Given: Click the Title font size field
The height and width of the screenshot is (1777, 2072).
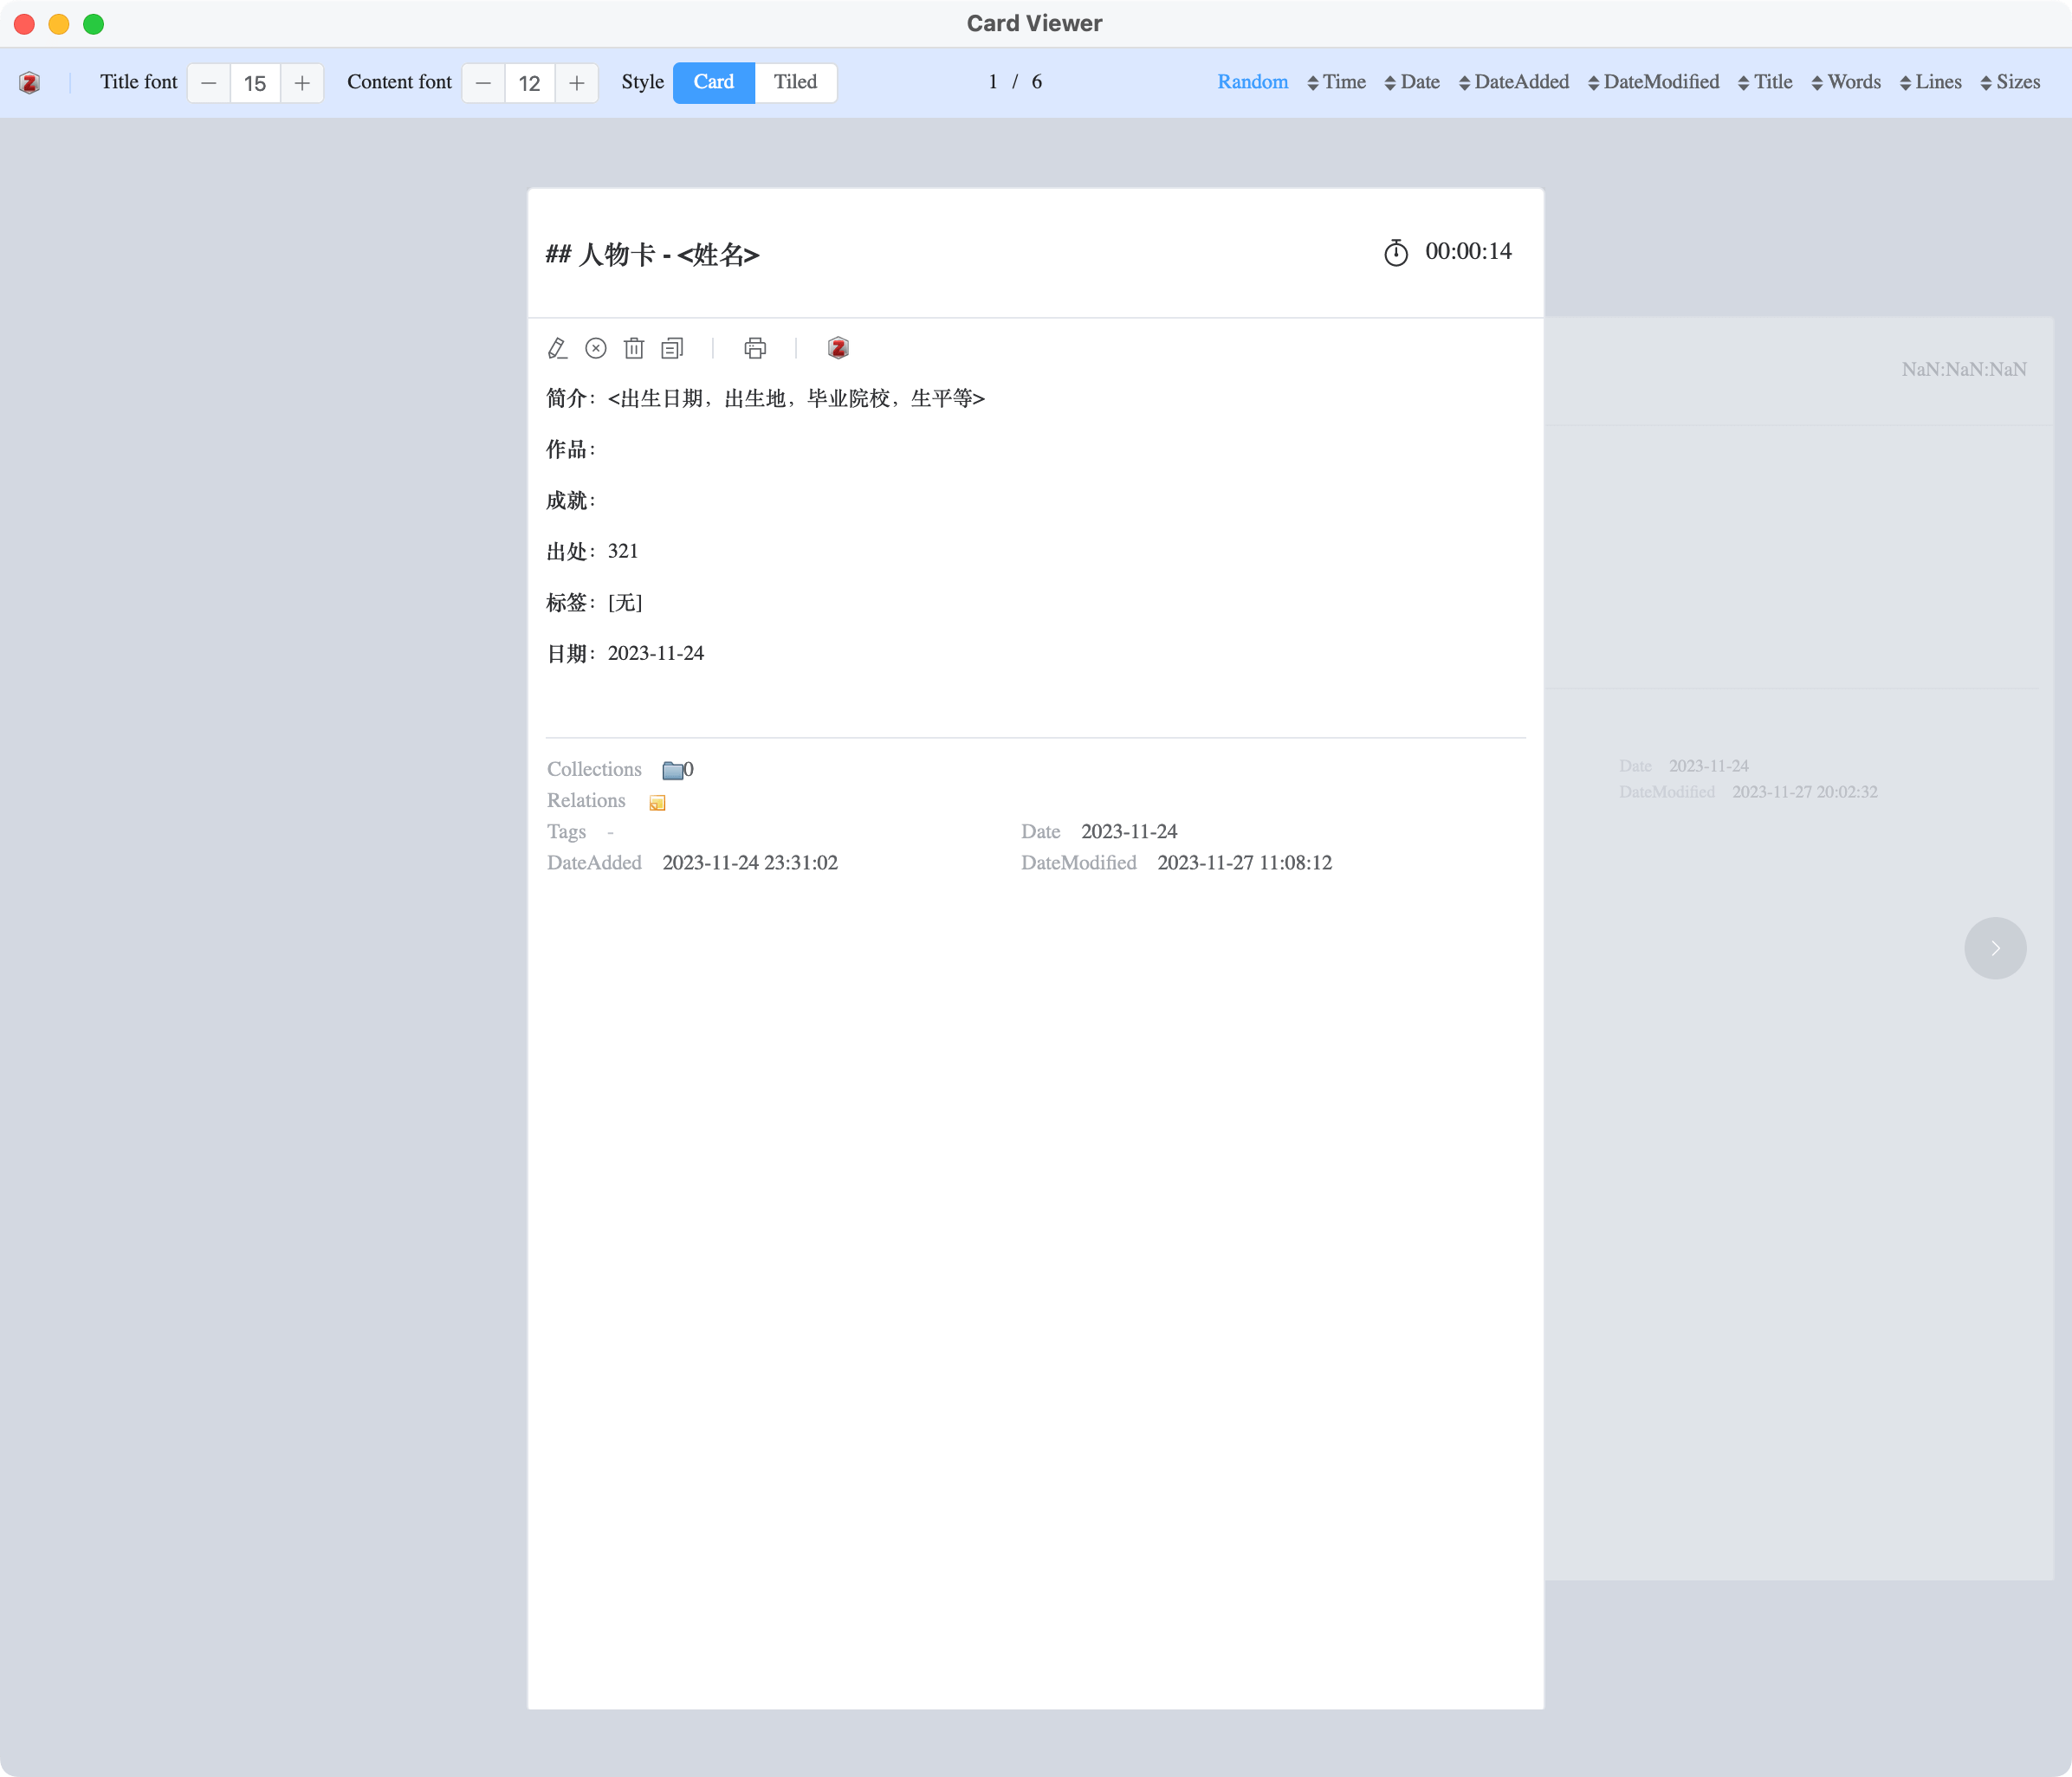Looking at the screenshot, I should coord(255,83).
